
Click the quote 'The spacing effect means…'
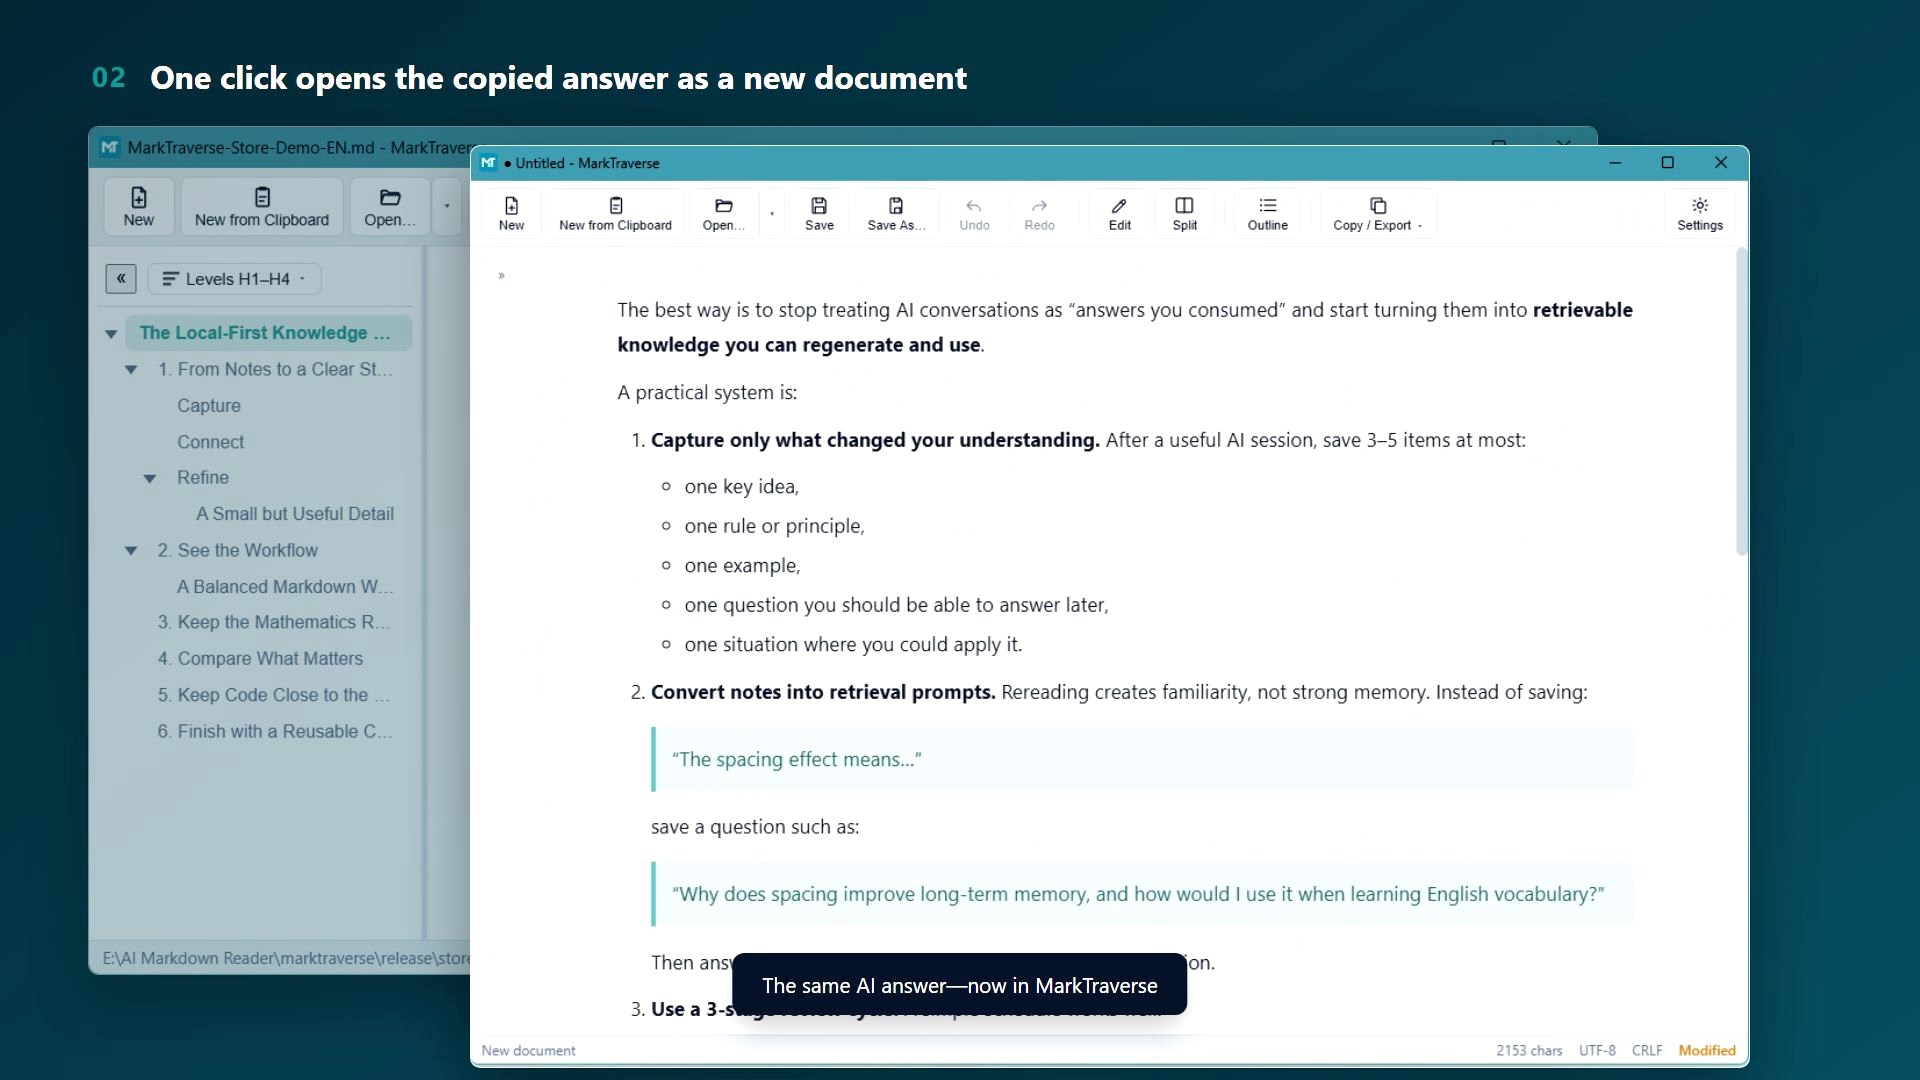[x=796, y=760]
